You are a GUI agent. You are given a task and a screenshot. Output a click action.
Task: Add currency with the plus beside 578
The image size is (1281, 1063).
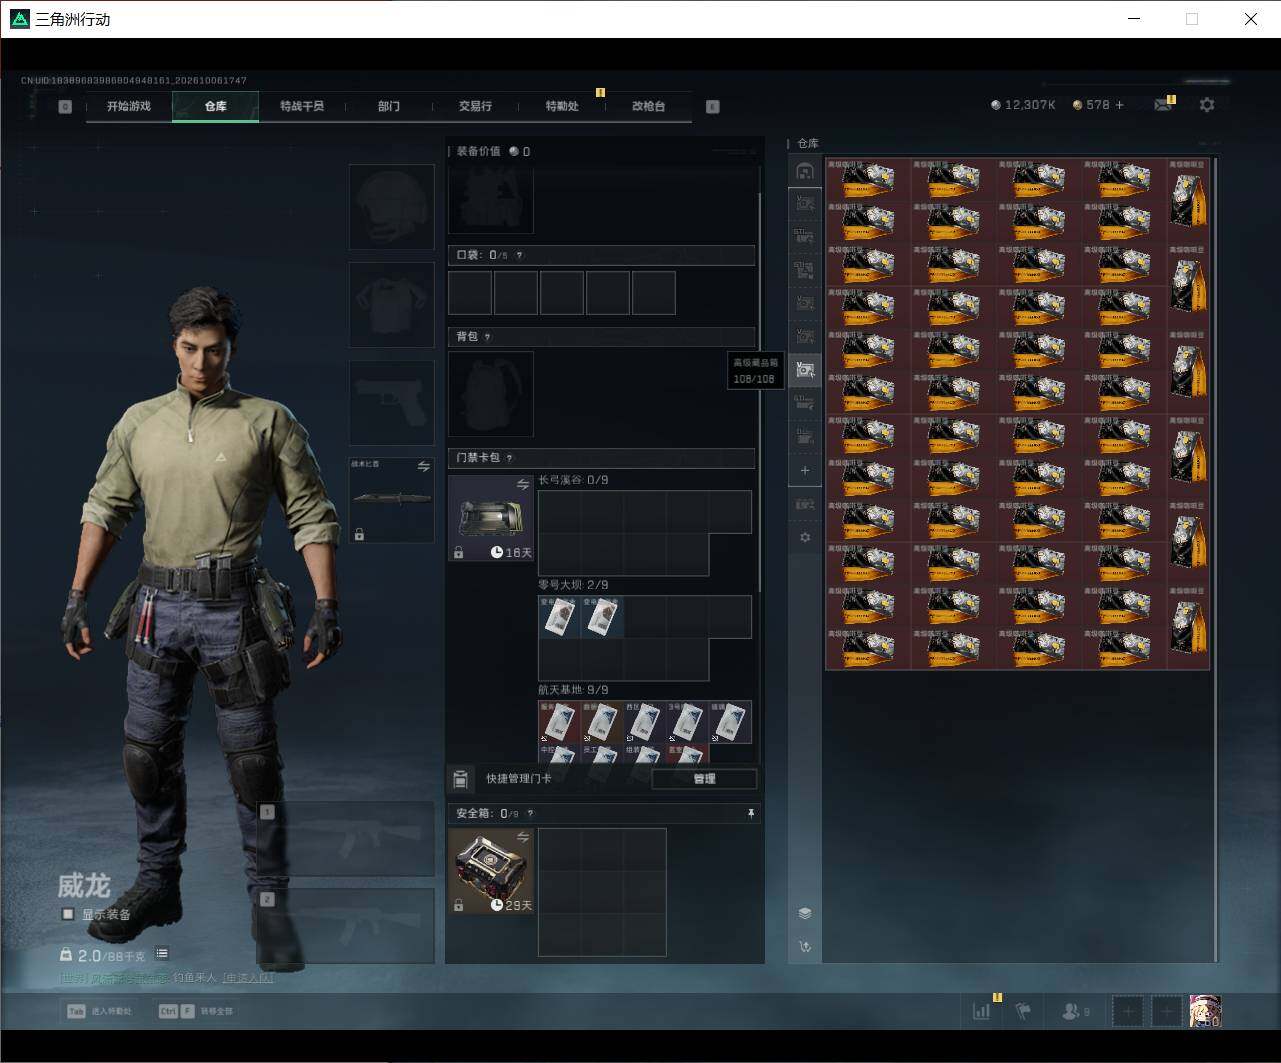[1119, 105]
